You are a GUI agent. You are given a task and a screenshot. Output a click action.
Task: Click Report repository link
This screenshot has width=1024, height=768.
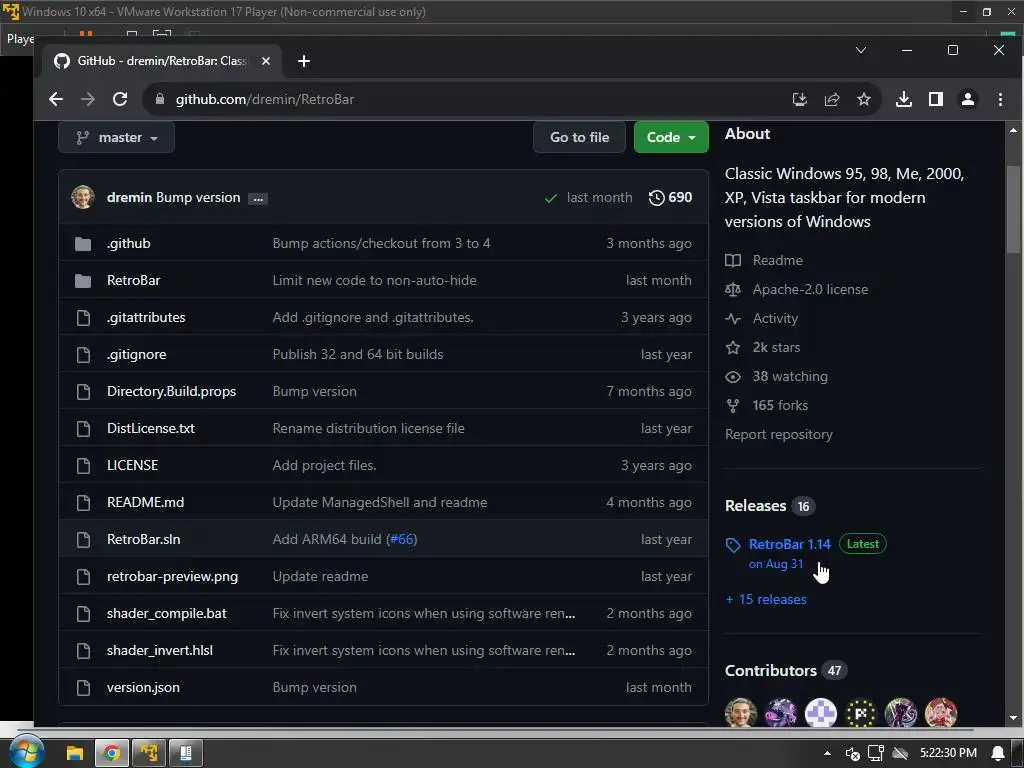(x=778, y=434)
